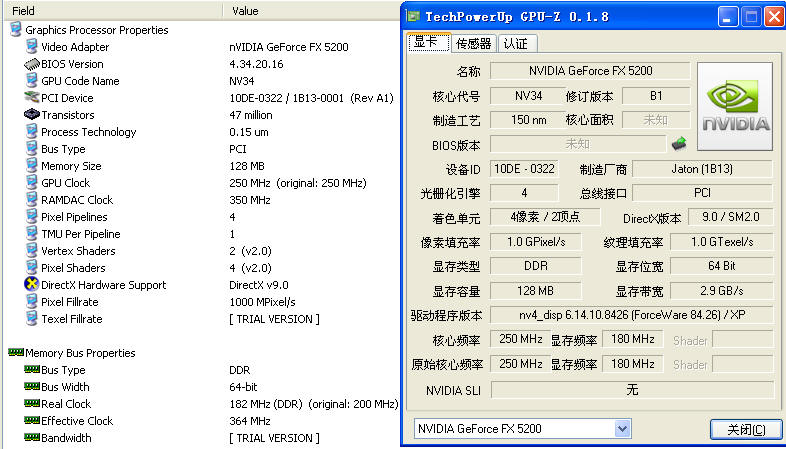
Task: Click the 显存类型 field showing DDR
Action: tap(536, 266)
